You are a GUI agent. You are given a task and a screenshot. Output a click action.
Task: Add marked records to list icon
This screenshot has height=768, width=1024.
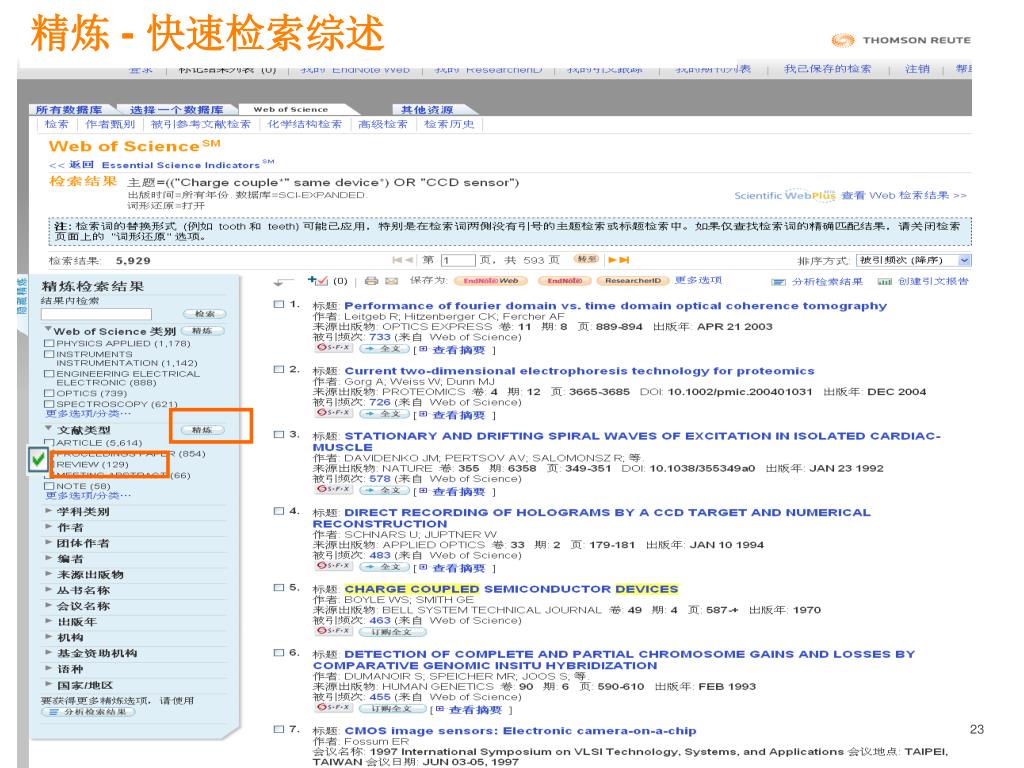[x=318, y=281]
